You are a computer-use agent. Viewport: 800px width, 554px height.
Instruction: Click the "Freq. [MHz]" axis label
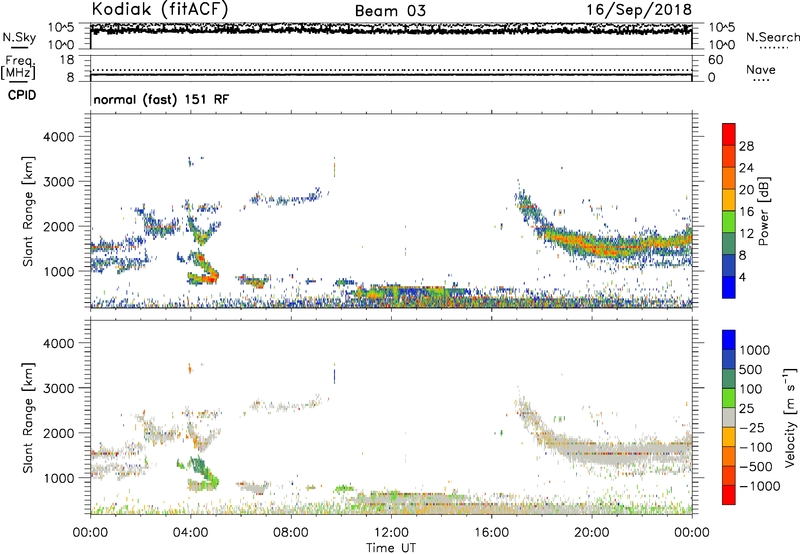[18, 68]
